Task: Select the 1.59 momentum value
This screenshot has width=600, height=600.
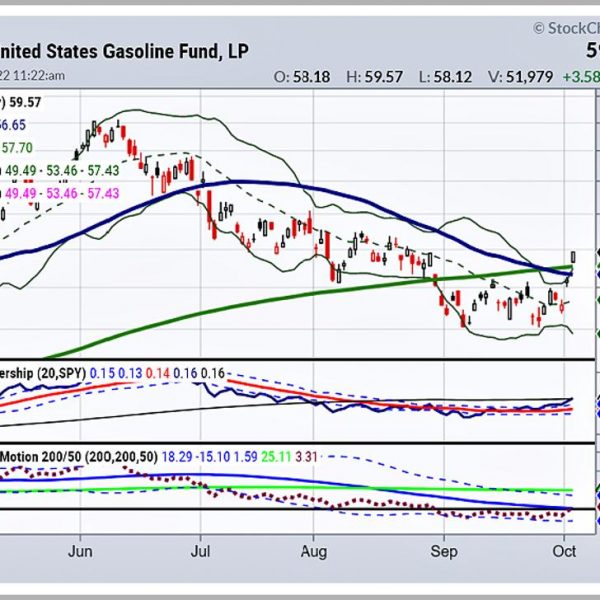Action: (245, 457)
